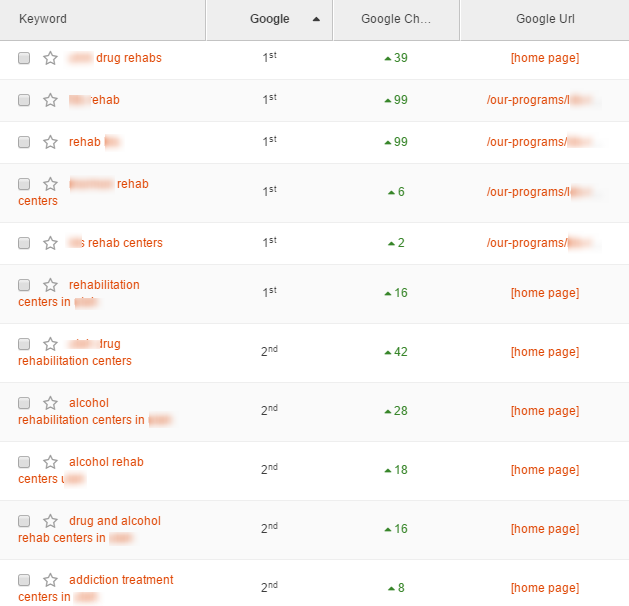This screenshot has height=606, width=629.
Task: Open [home page] URL in change 42 row
Action: coord(545,352)
